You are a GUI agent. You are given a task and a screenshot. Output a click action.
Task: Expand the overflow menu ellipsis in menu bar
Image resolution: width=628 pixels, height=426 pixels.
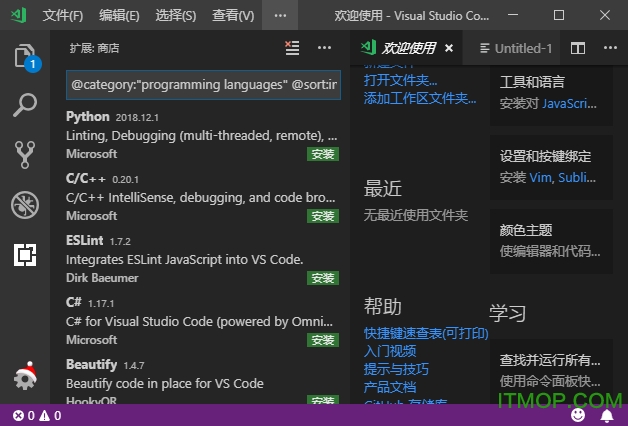click(x=280, y=15)
